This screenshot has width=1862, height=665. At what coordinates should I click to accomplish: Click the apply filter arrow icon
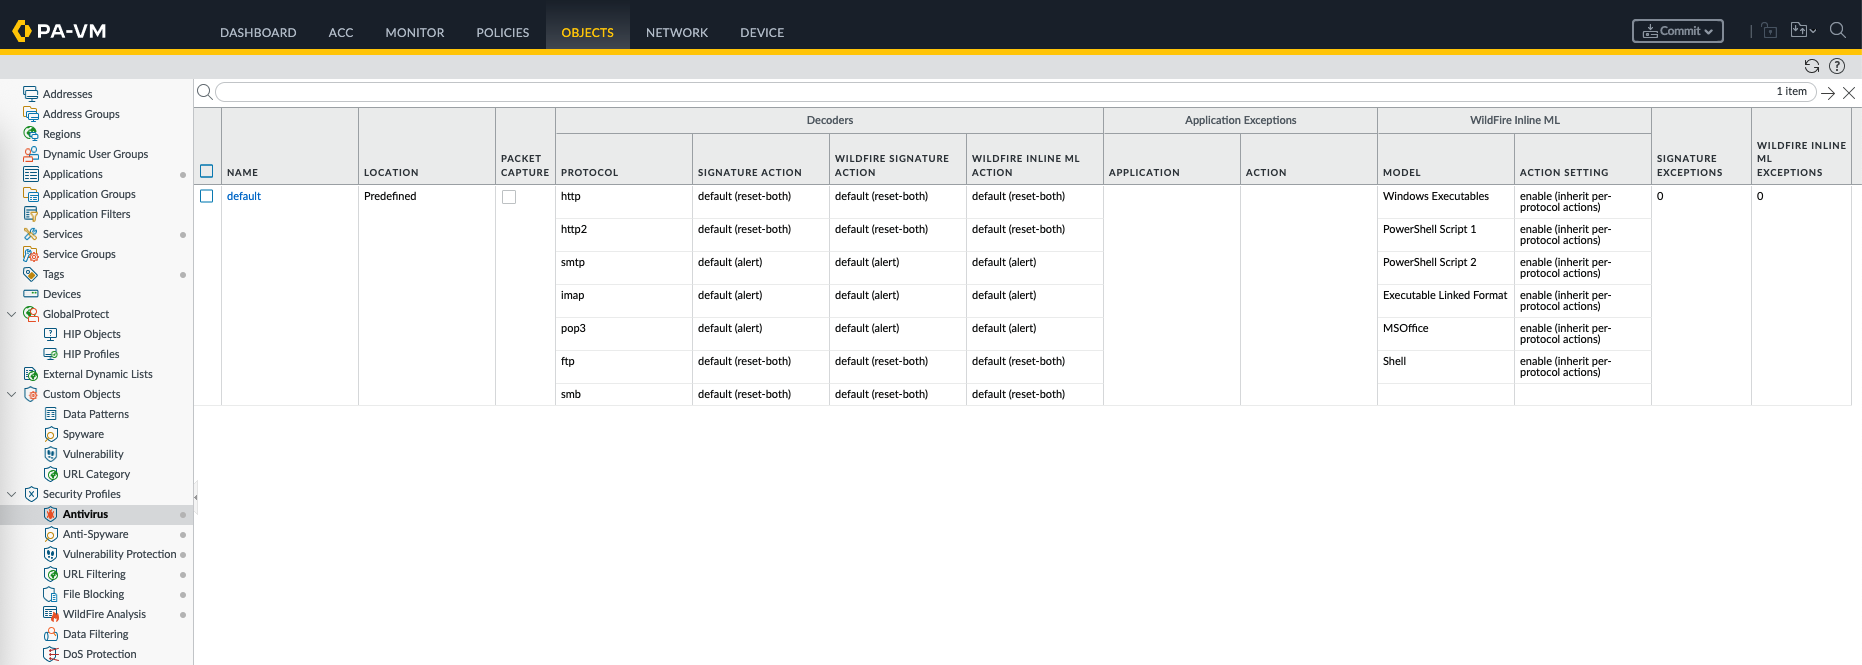tap(1828, 93)
